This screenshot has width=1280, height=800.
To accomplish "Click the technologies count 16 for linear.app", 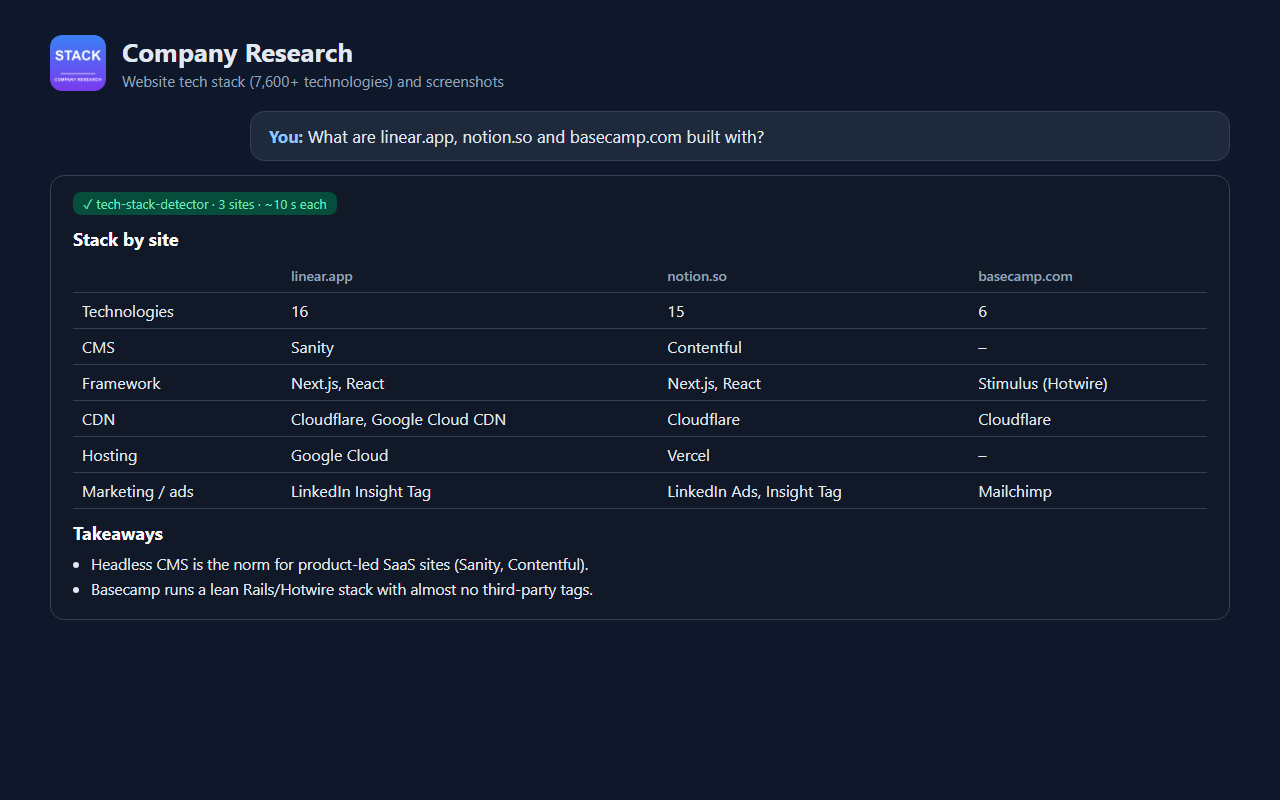I will coord(299,311).
